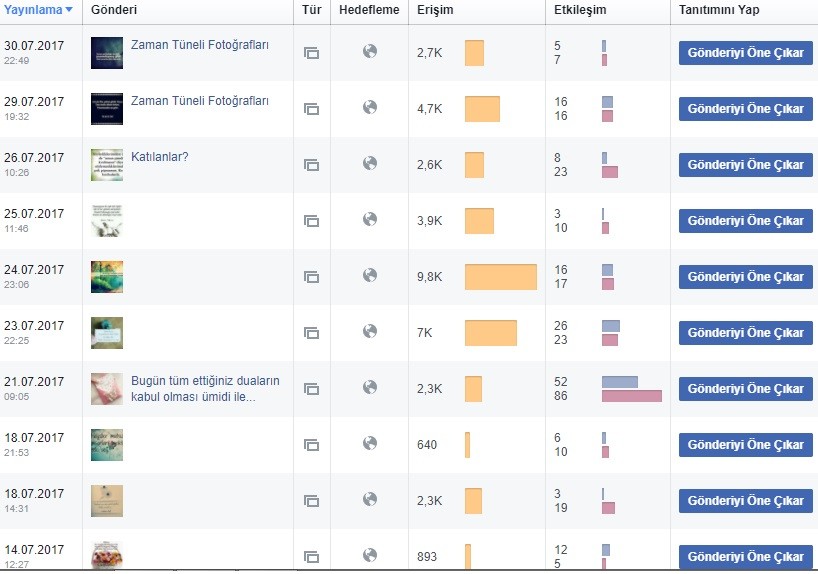Click globe icon for 14.07.2017 post

click(370, 555)
